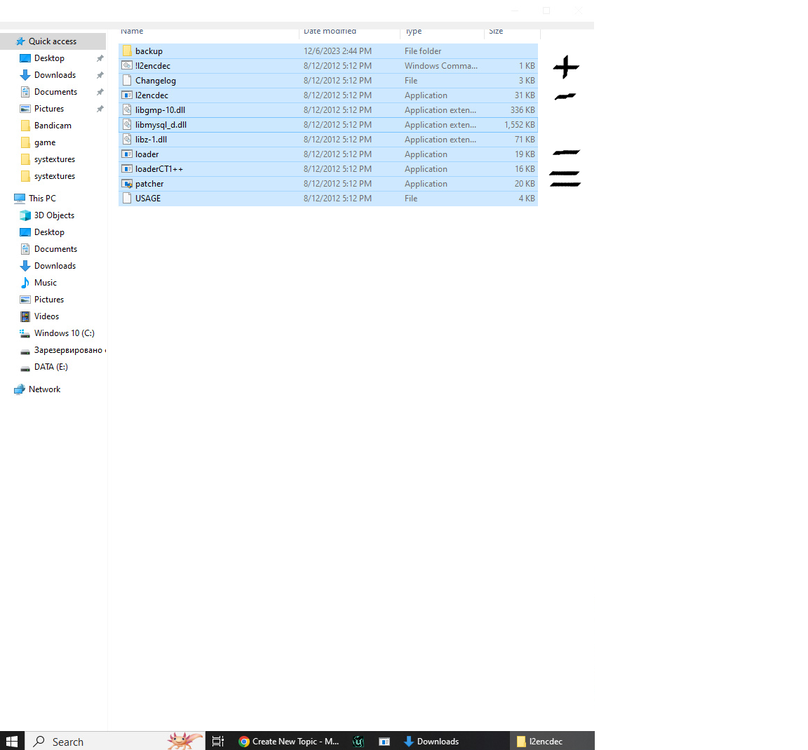Open Unreal Engine icon in taskbar

pyautogui.click(x=358, y=741)
